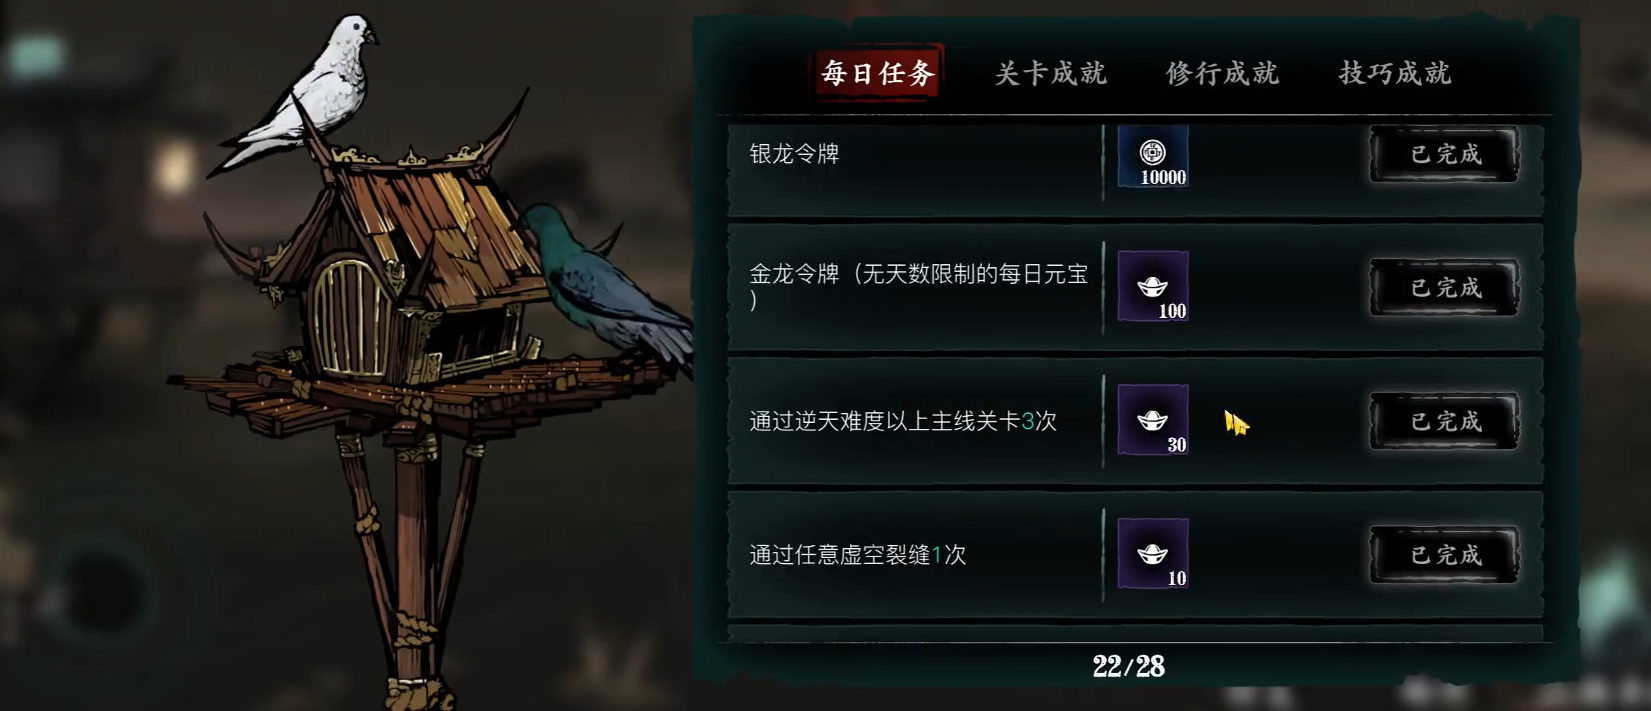Switch to the 每日任务 tab
Screen dimensions: 1651x711
point(878,72)
